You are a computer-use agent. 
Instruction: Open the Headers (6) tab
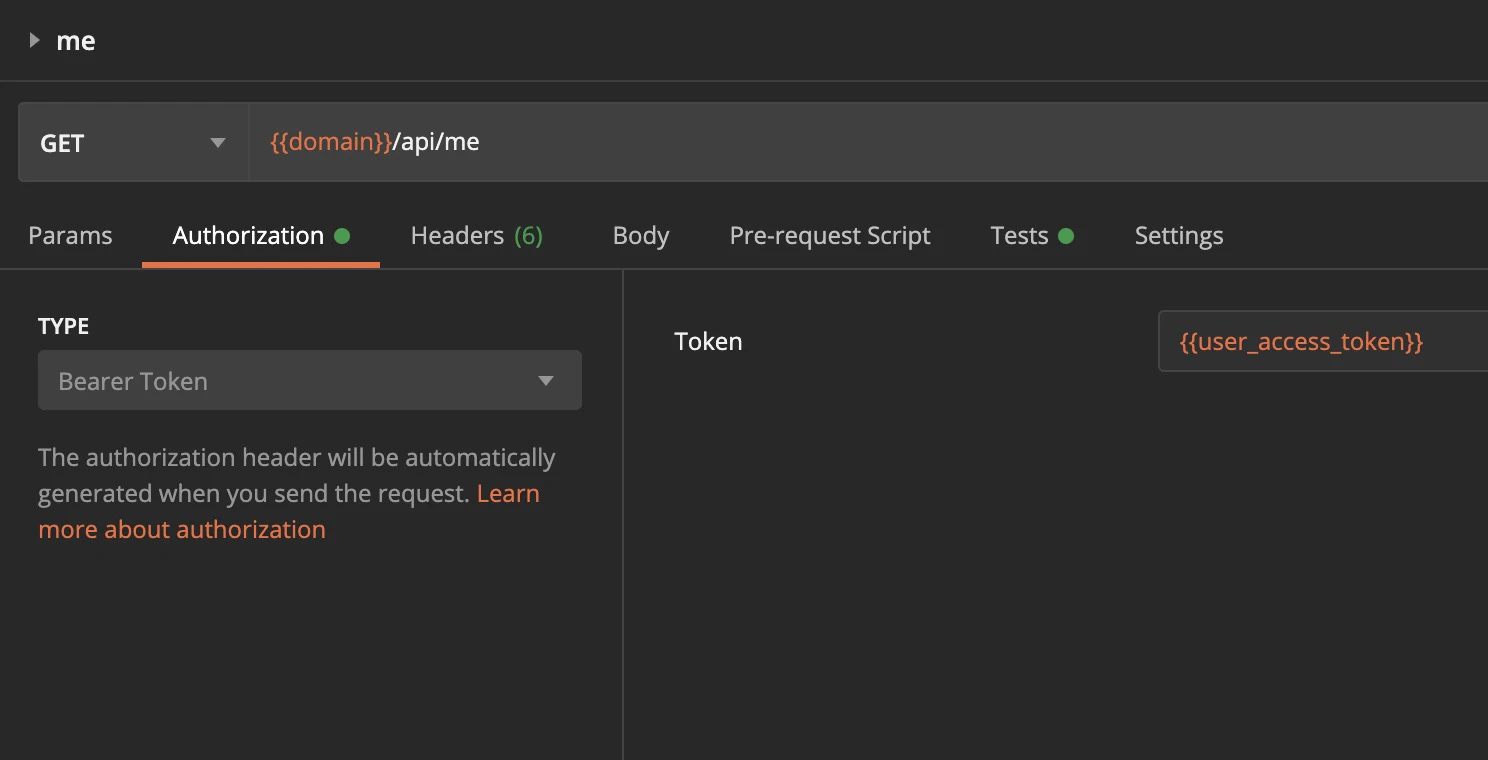pyautogui.click(x=476, y=236)
